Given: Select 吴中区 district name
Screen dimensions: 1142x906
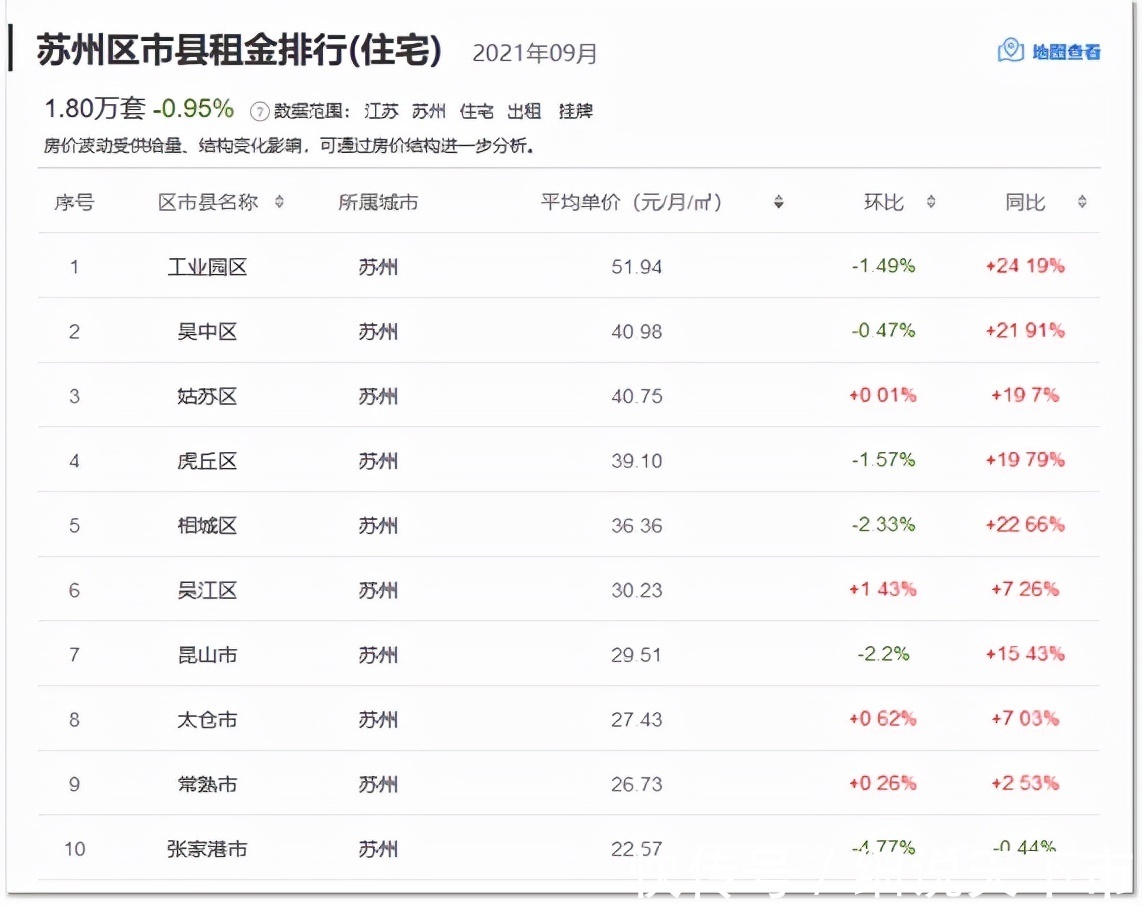Looking at the screenshot, I should coord(208,332).
